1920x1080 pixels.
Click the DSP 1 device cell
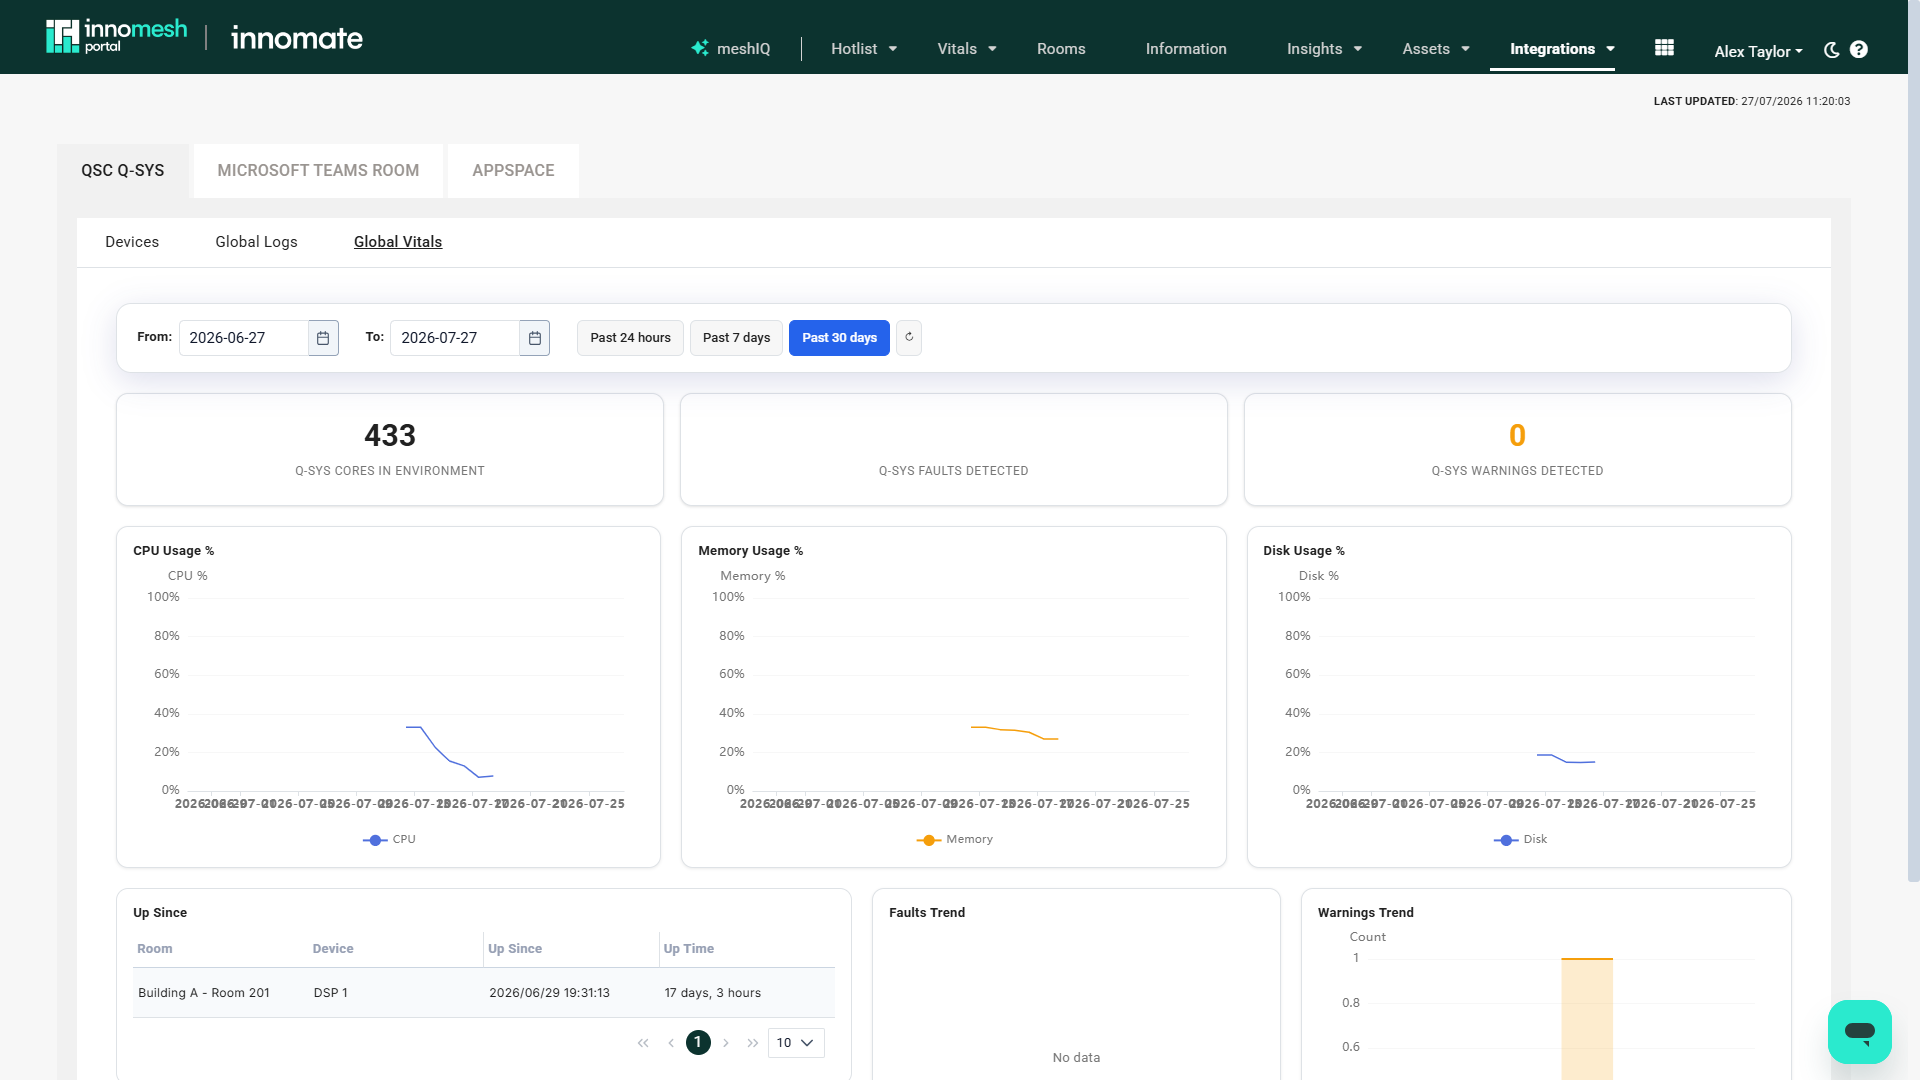pos(331,993)
